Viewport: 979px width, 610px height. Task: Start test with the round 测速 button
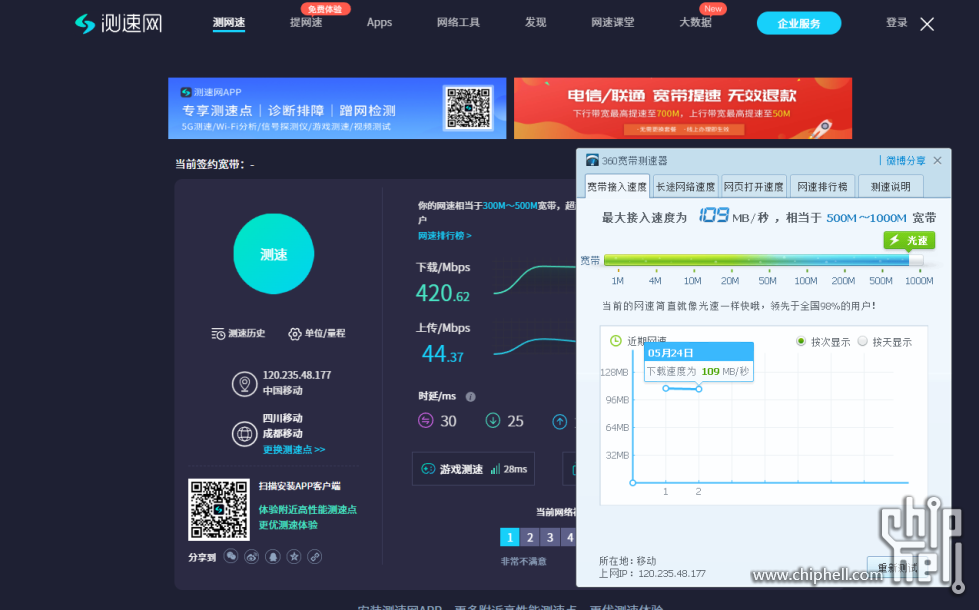(x=273, y=254)
